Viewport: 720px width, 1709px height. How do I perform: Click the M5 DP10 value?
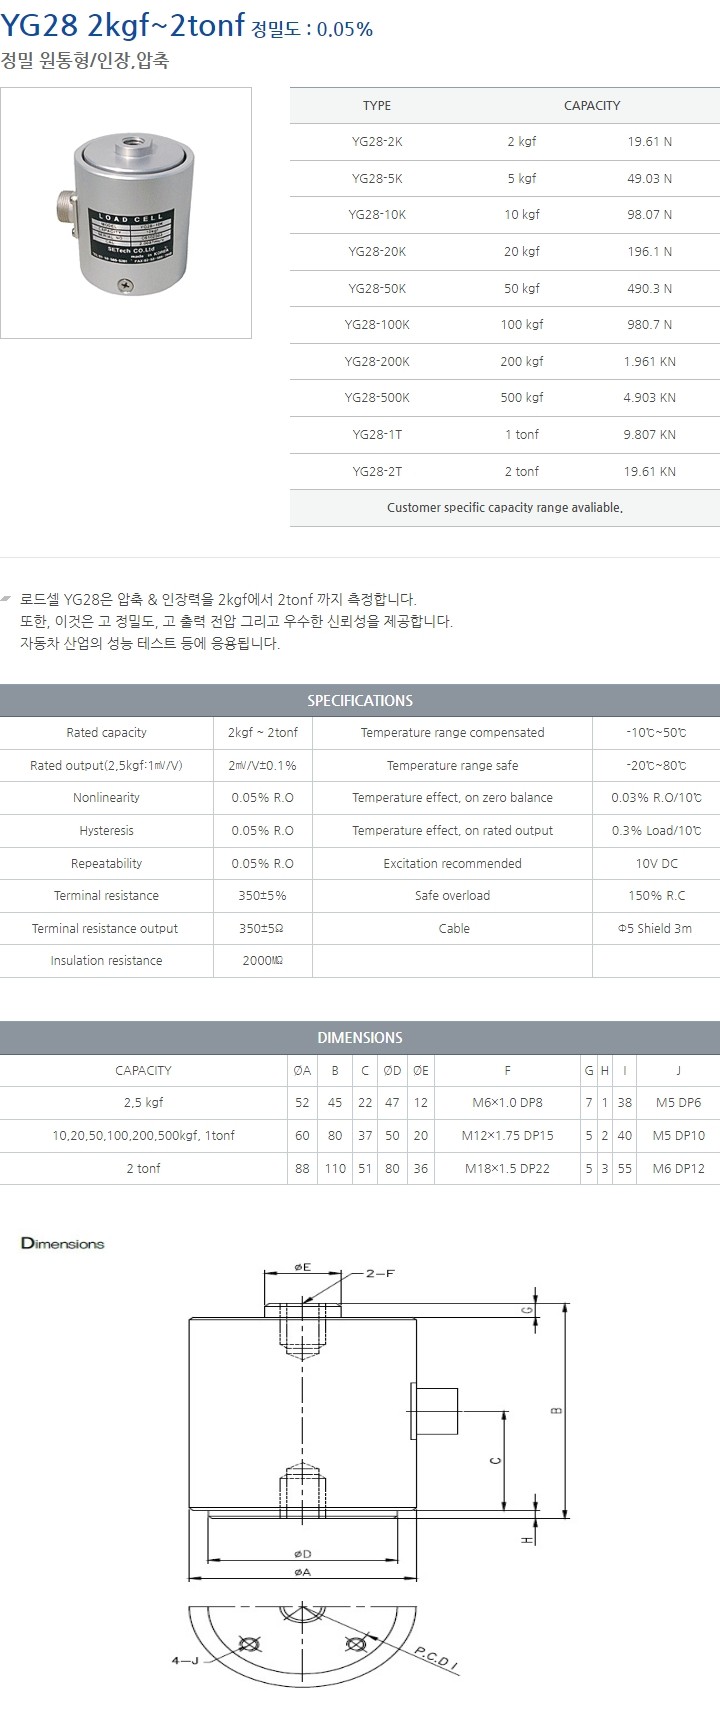pyautogui.click(x=679, y=1136)
